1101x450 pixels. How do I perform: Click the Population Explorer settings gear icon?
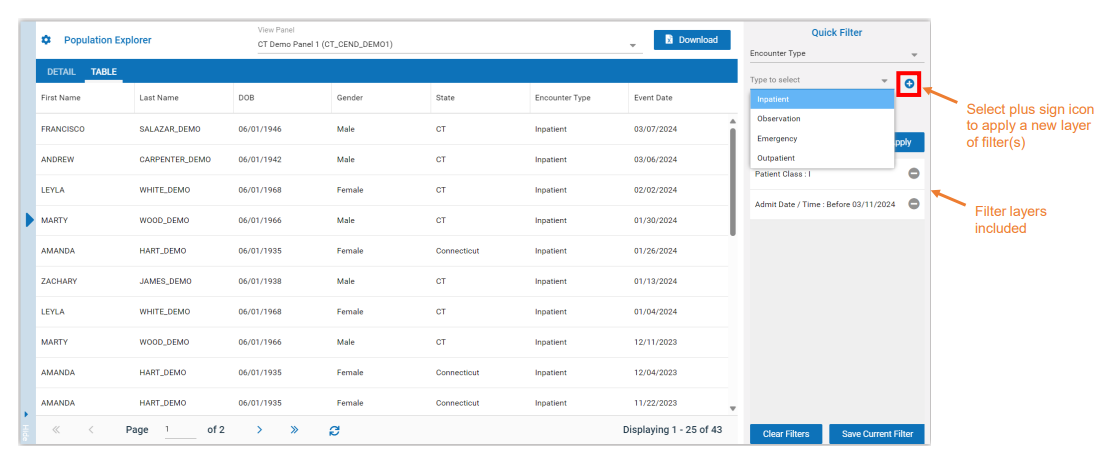46,40
